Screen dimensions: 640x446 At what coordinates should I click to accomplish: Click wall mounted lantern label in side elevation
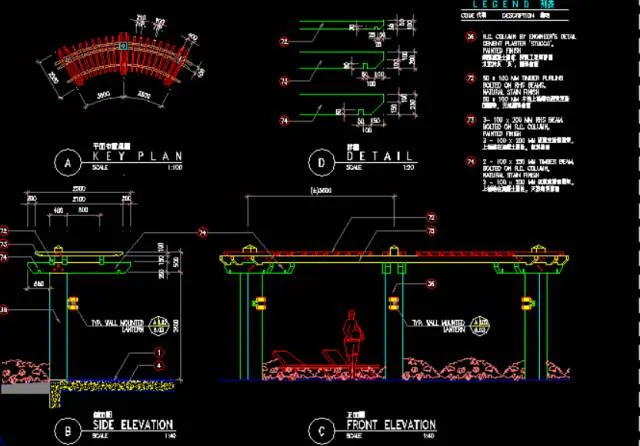click(118, 326)
